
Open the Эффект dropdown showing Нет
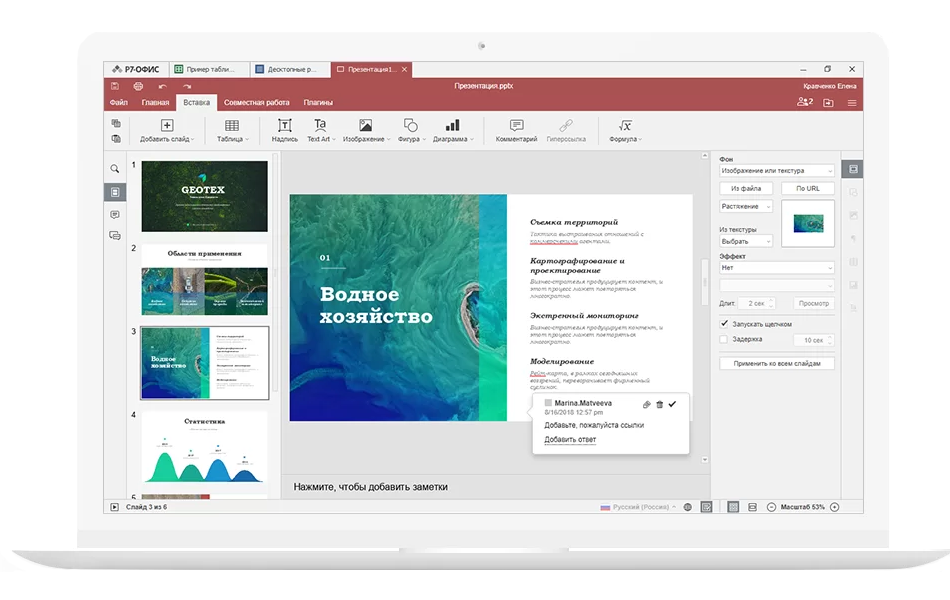(777, 267)
